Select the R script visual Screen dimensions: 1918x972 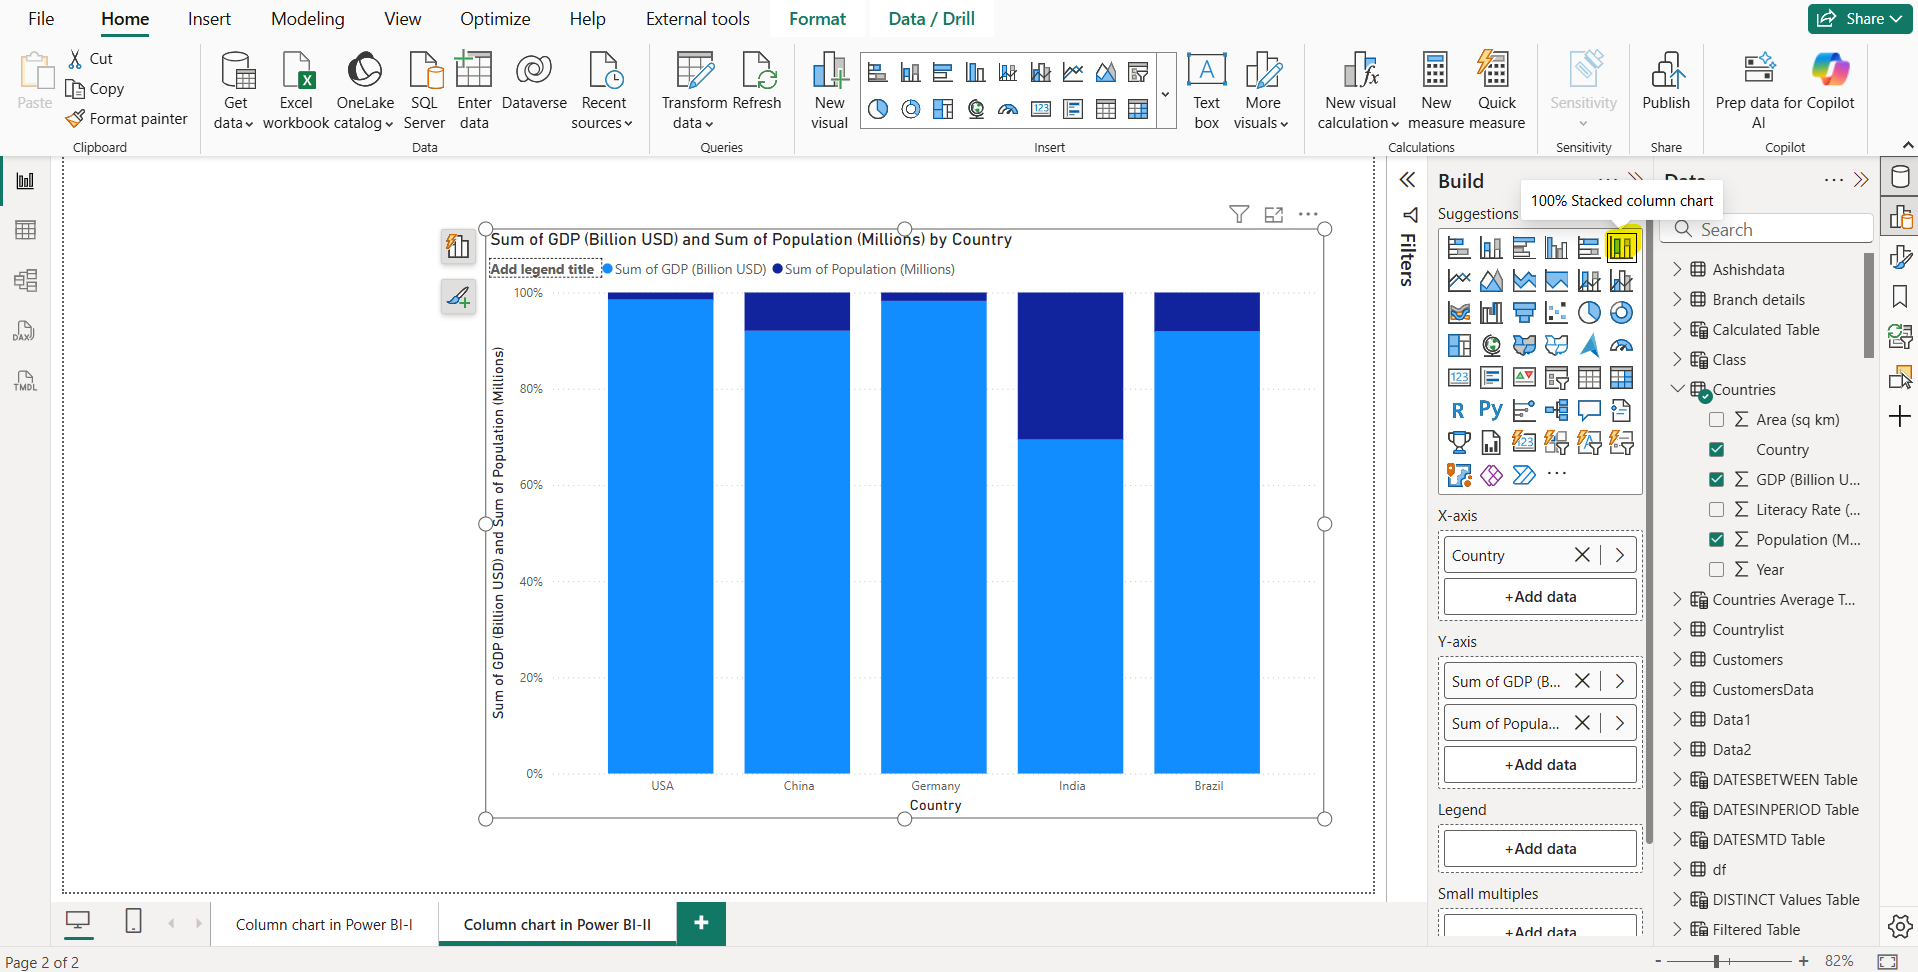tap(1459, 410)
